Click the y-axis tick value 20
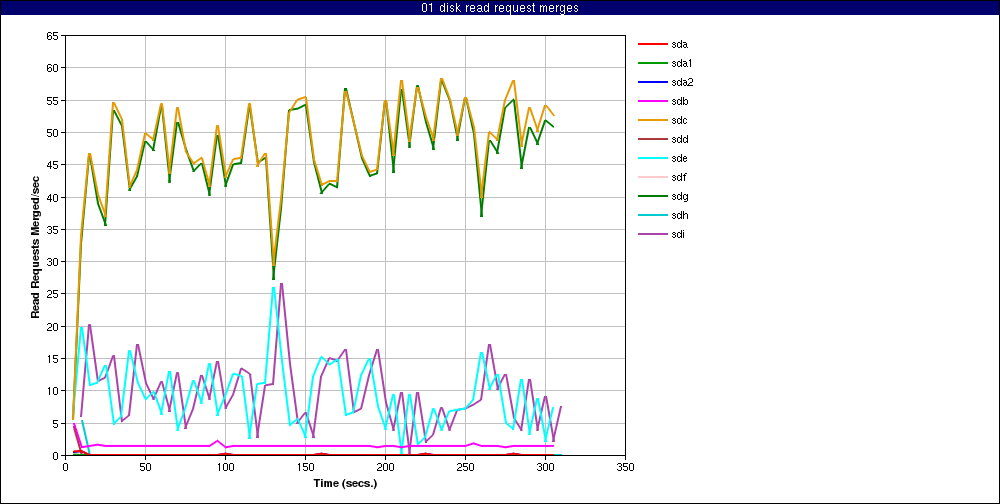 point(53,327)
